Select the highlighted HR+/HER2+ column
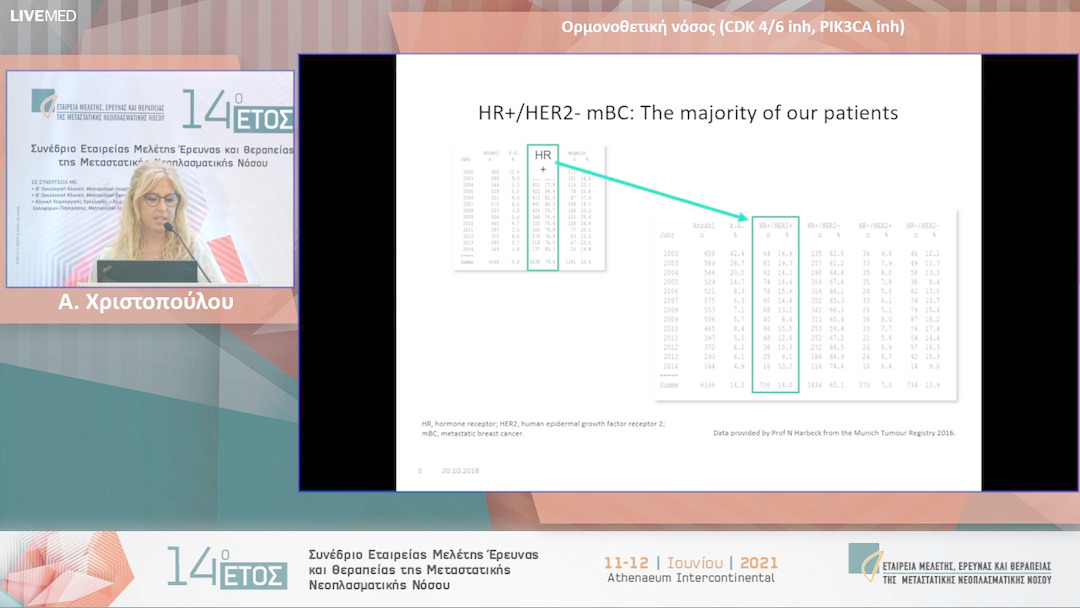 pyautogui.click(x=775, y=309)
